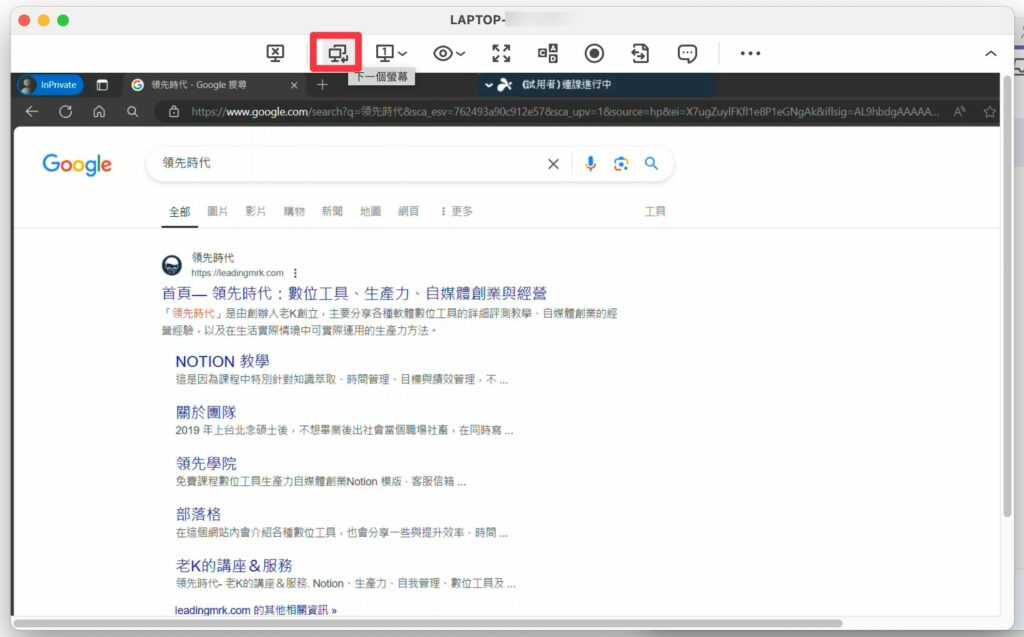Click the vertical scrollbar of remote window

pyautogui.click(x=1008, y=296)
